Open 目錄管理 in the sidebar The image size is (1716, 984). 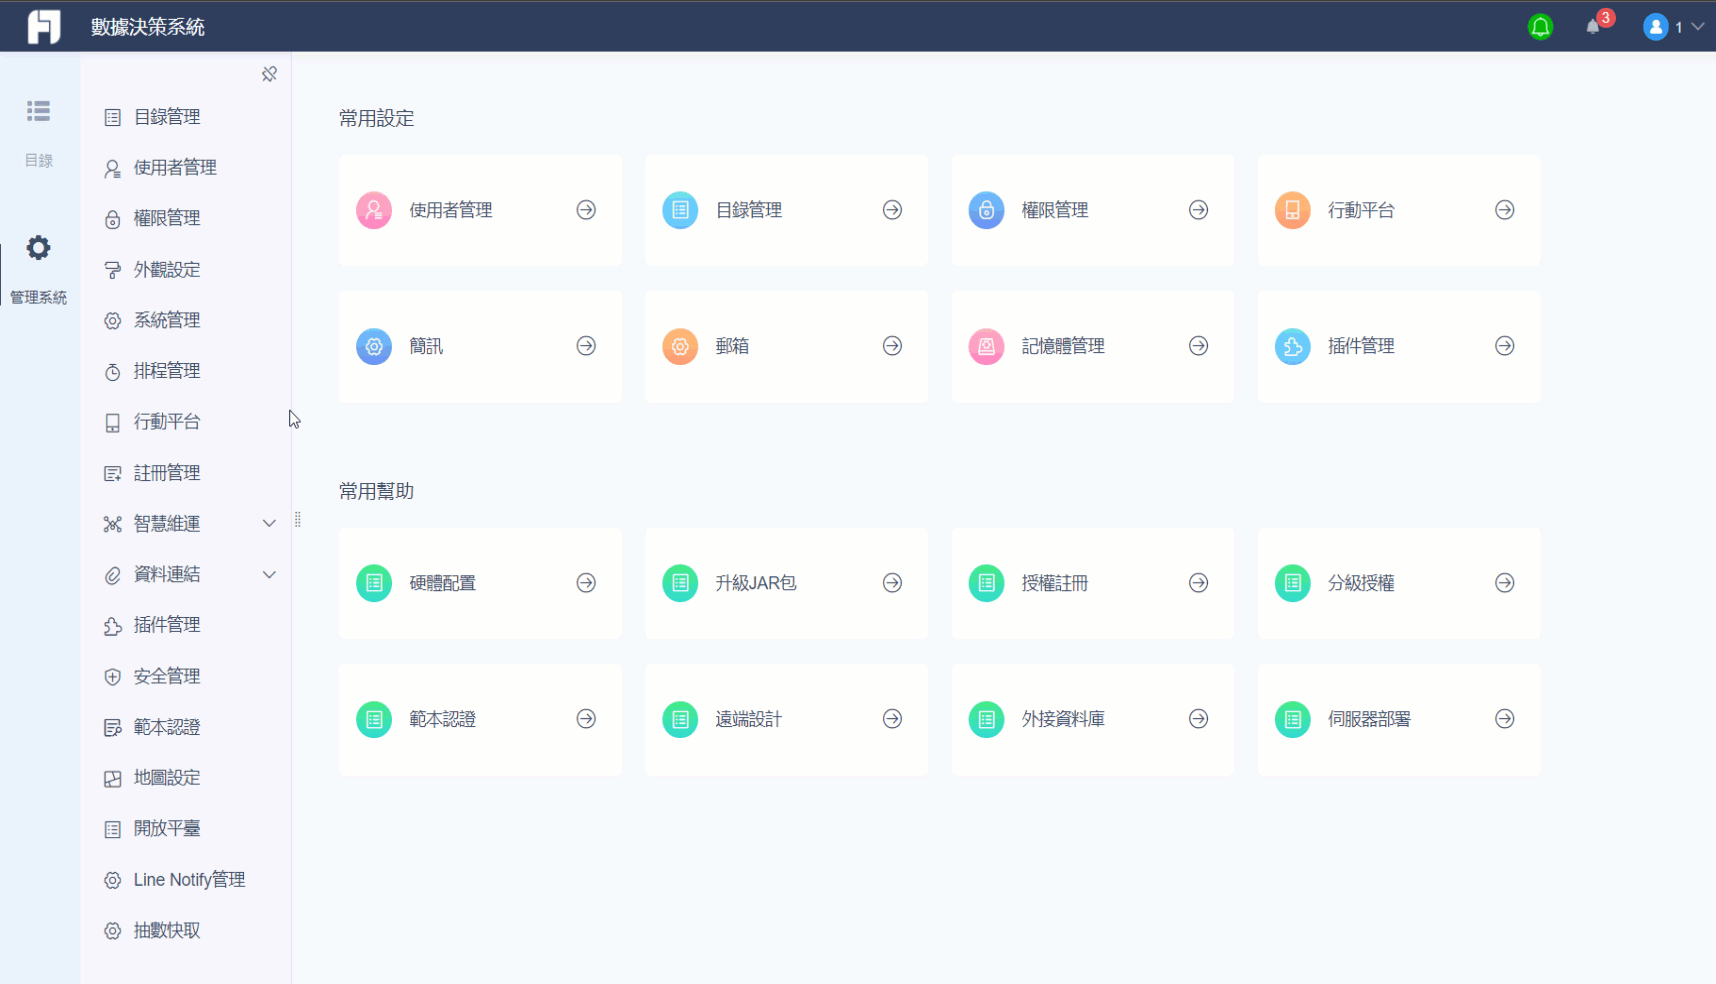(186, 117)
